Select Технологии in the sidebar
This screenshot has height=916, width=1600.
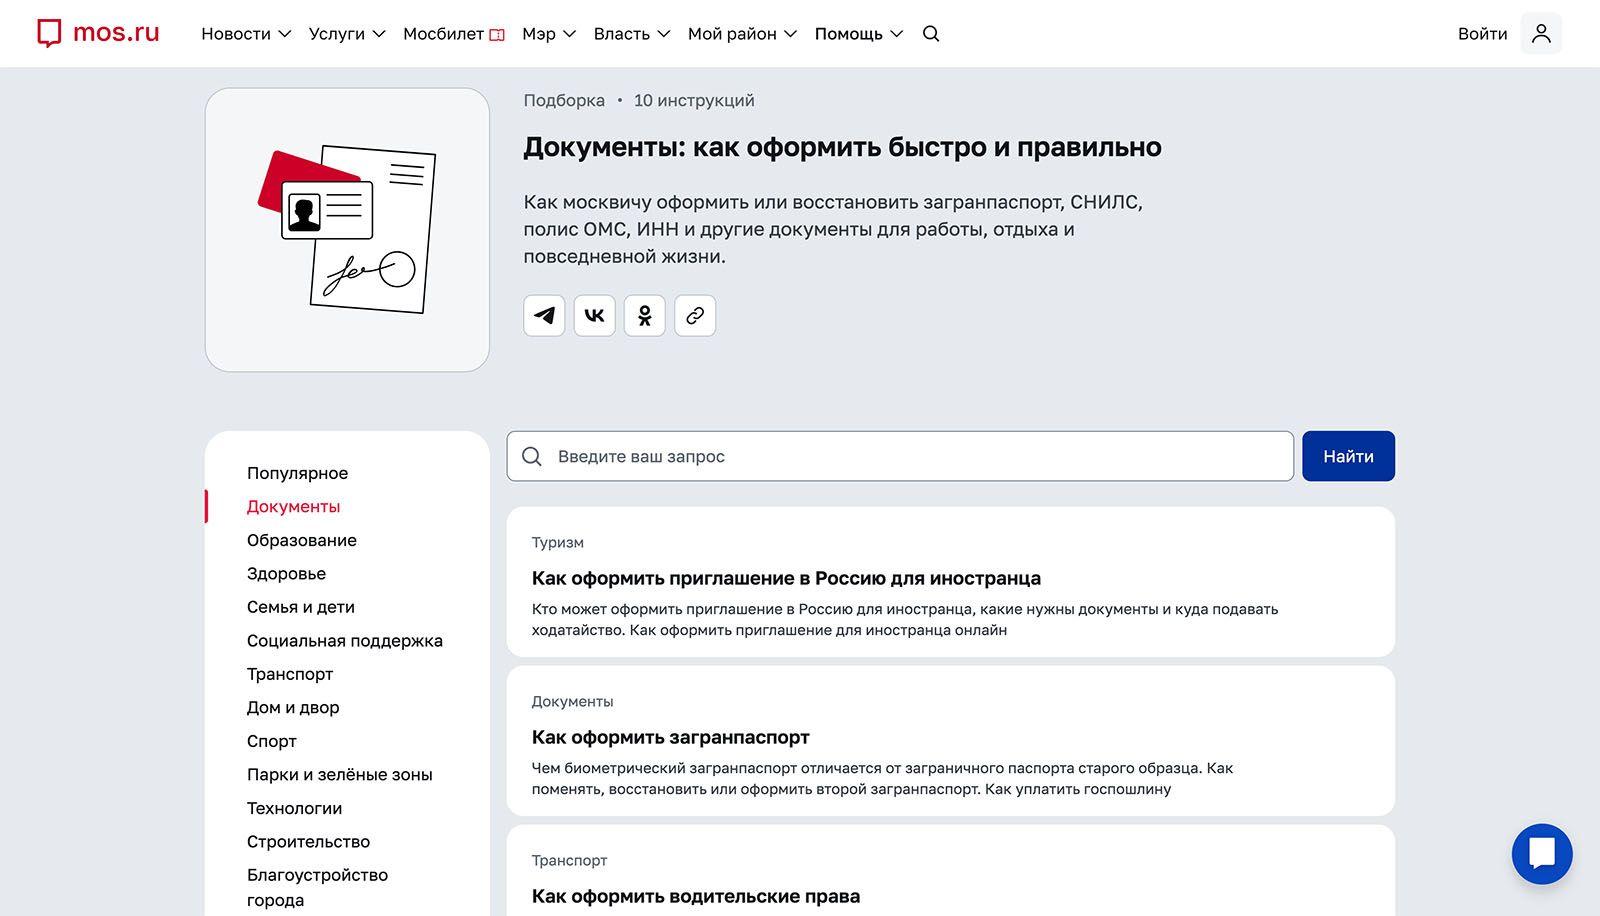tap(294, 808)
